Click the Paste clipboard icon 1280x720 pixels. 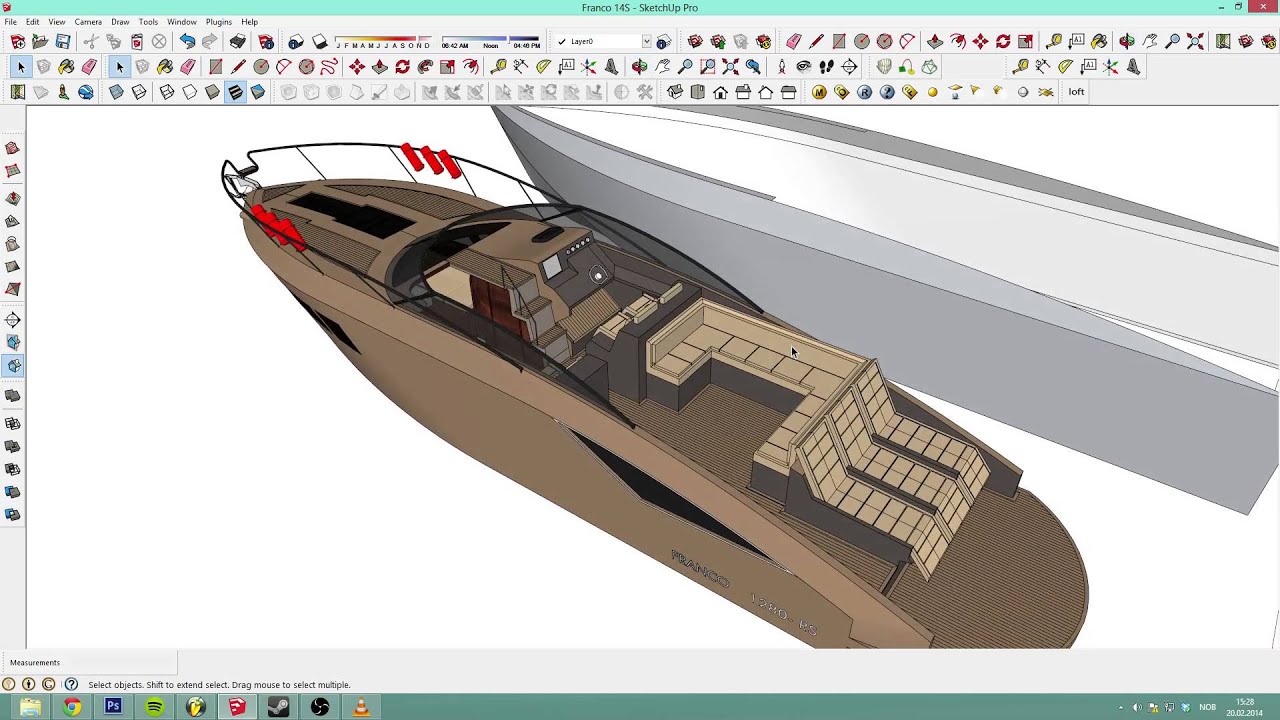pos(137,41)
